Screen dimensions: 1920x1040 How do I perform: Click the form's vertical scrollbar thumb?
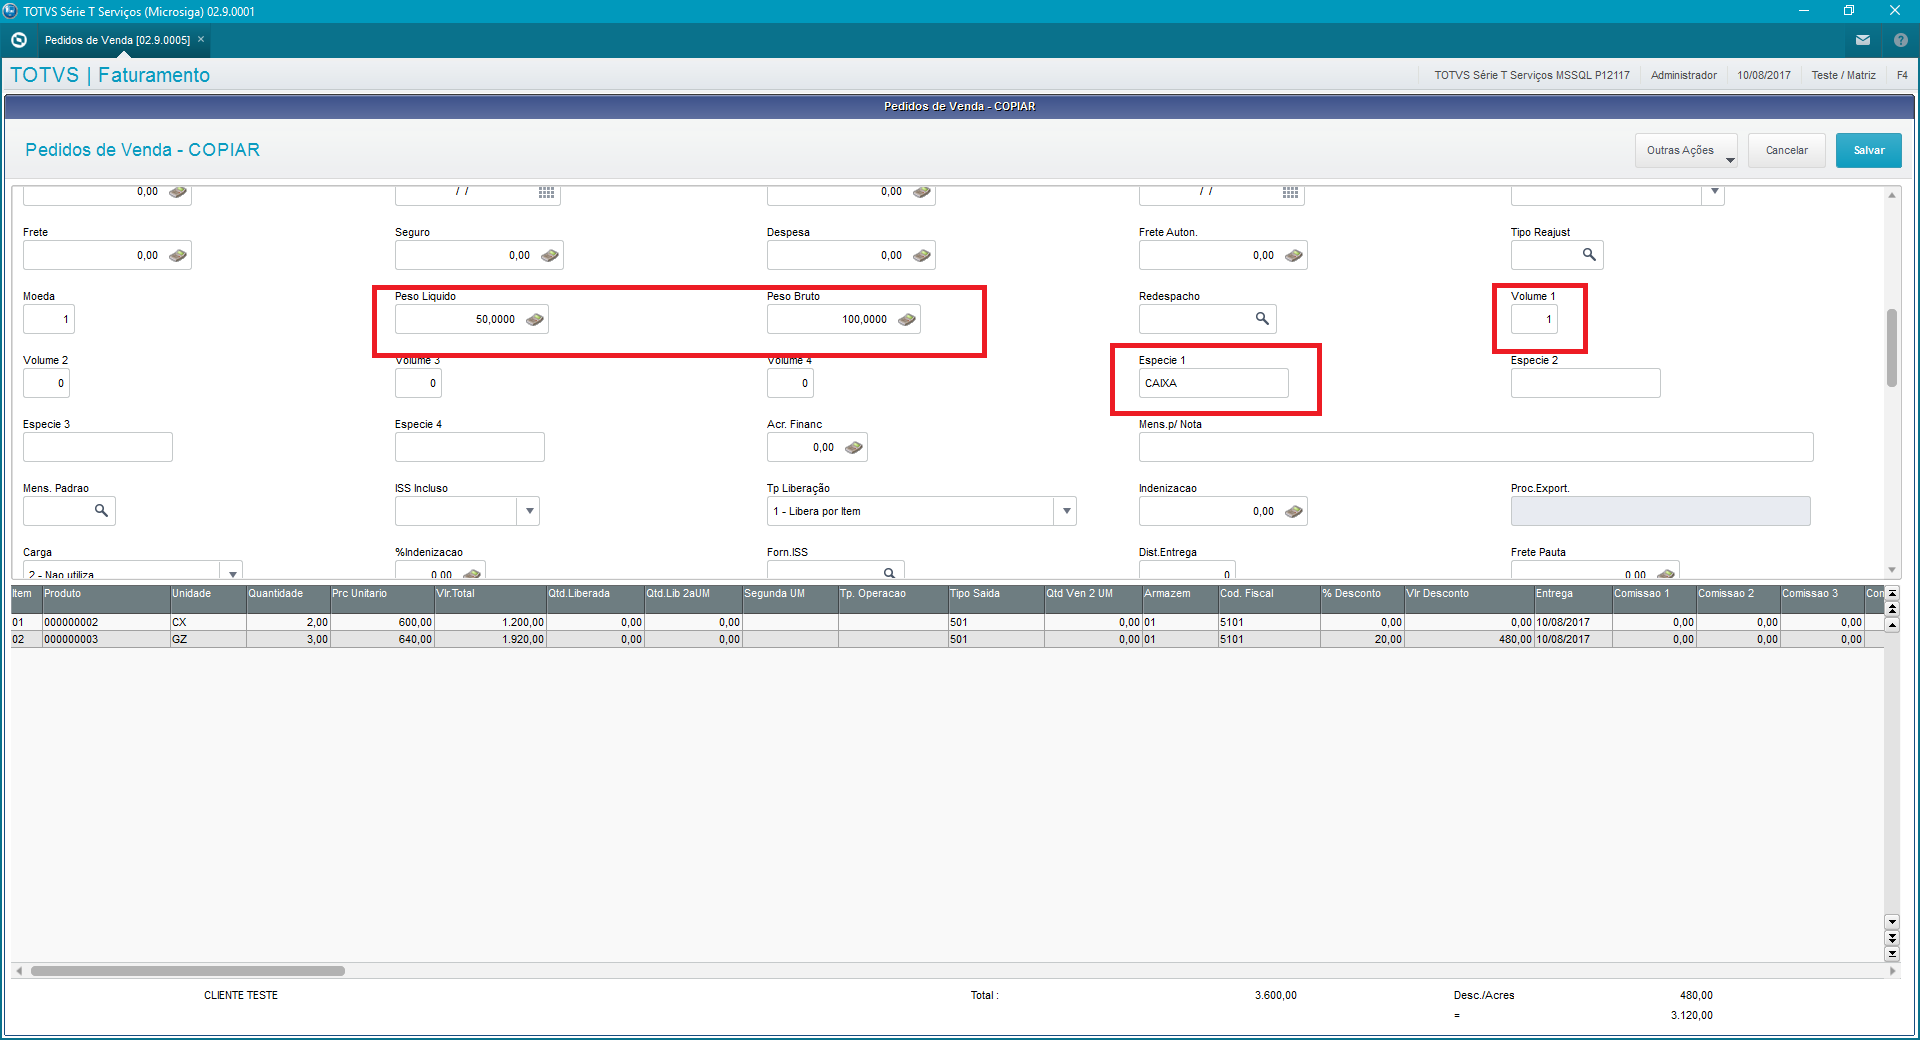pos(1891,348)
